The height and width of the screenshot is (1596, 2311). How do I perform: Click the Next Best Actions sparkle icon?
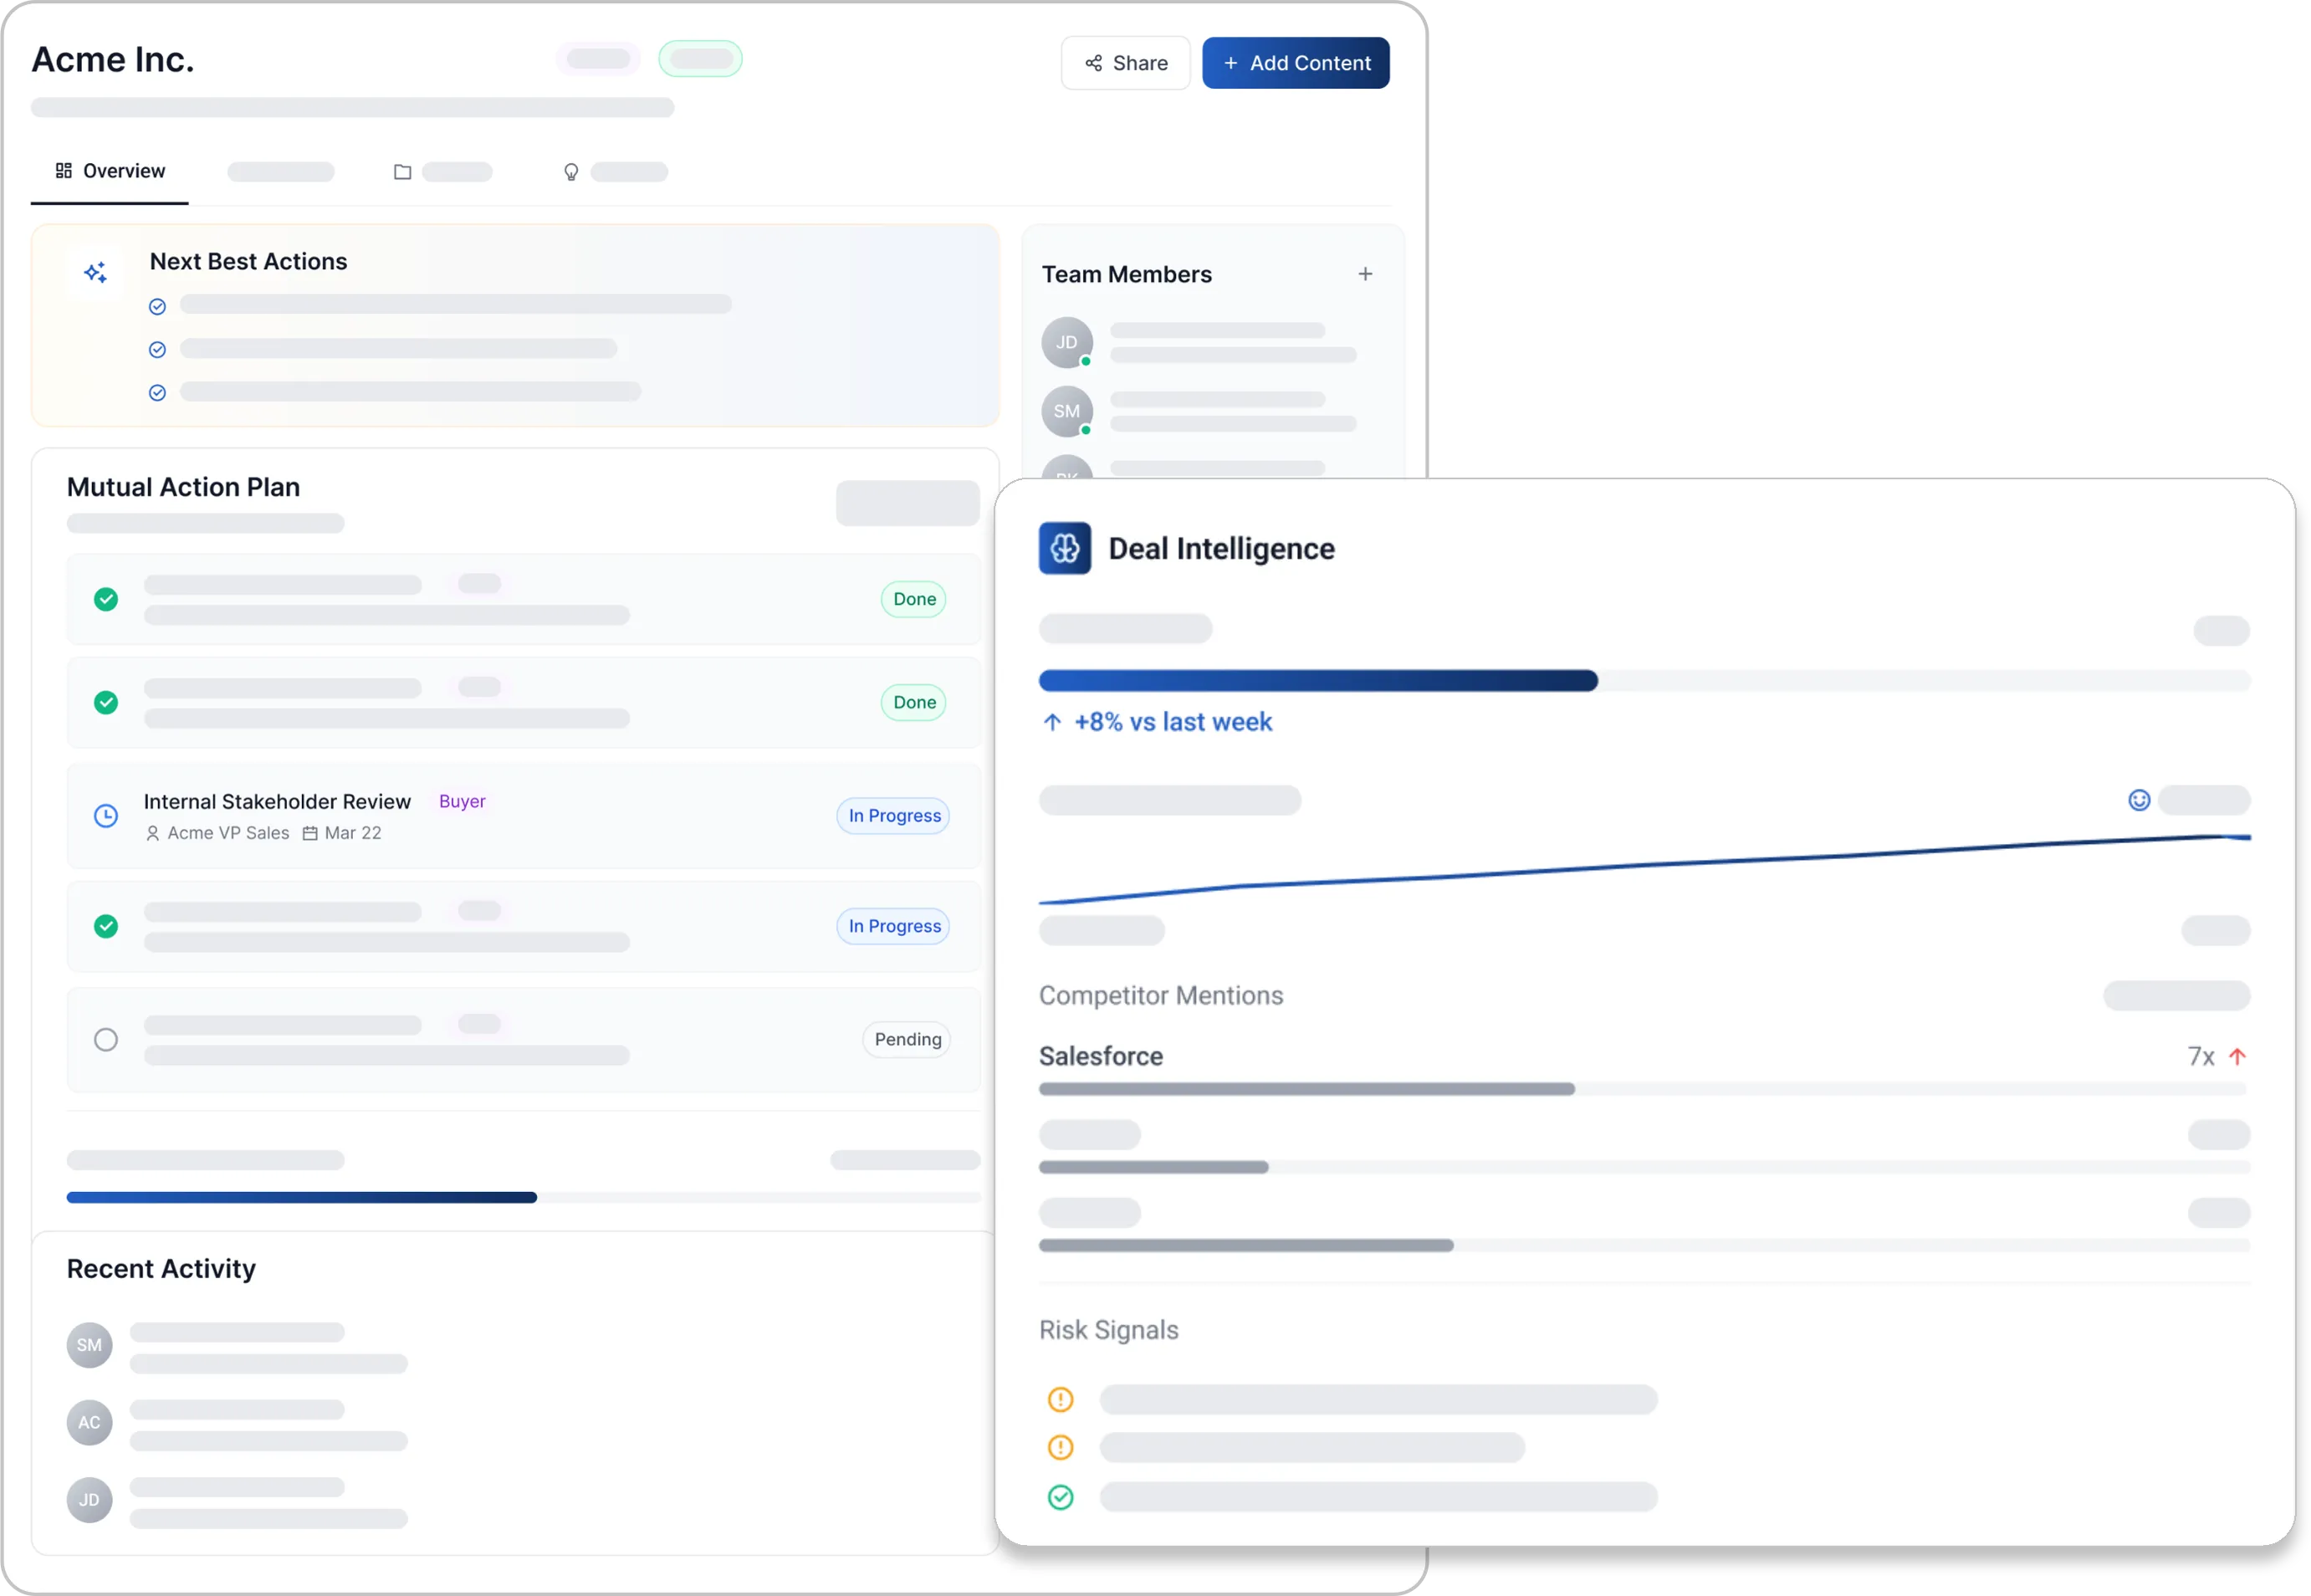click(x=96, y=273)
